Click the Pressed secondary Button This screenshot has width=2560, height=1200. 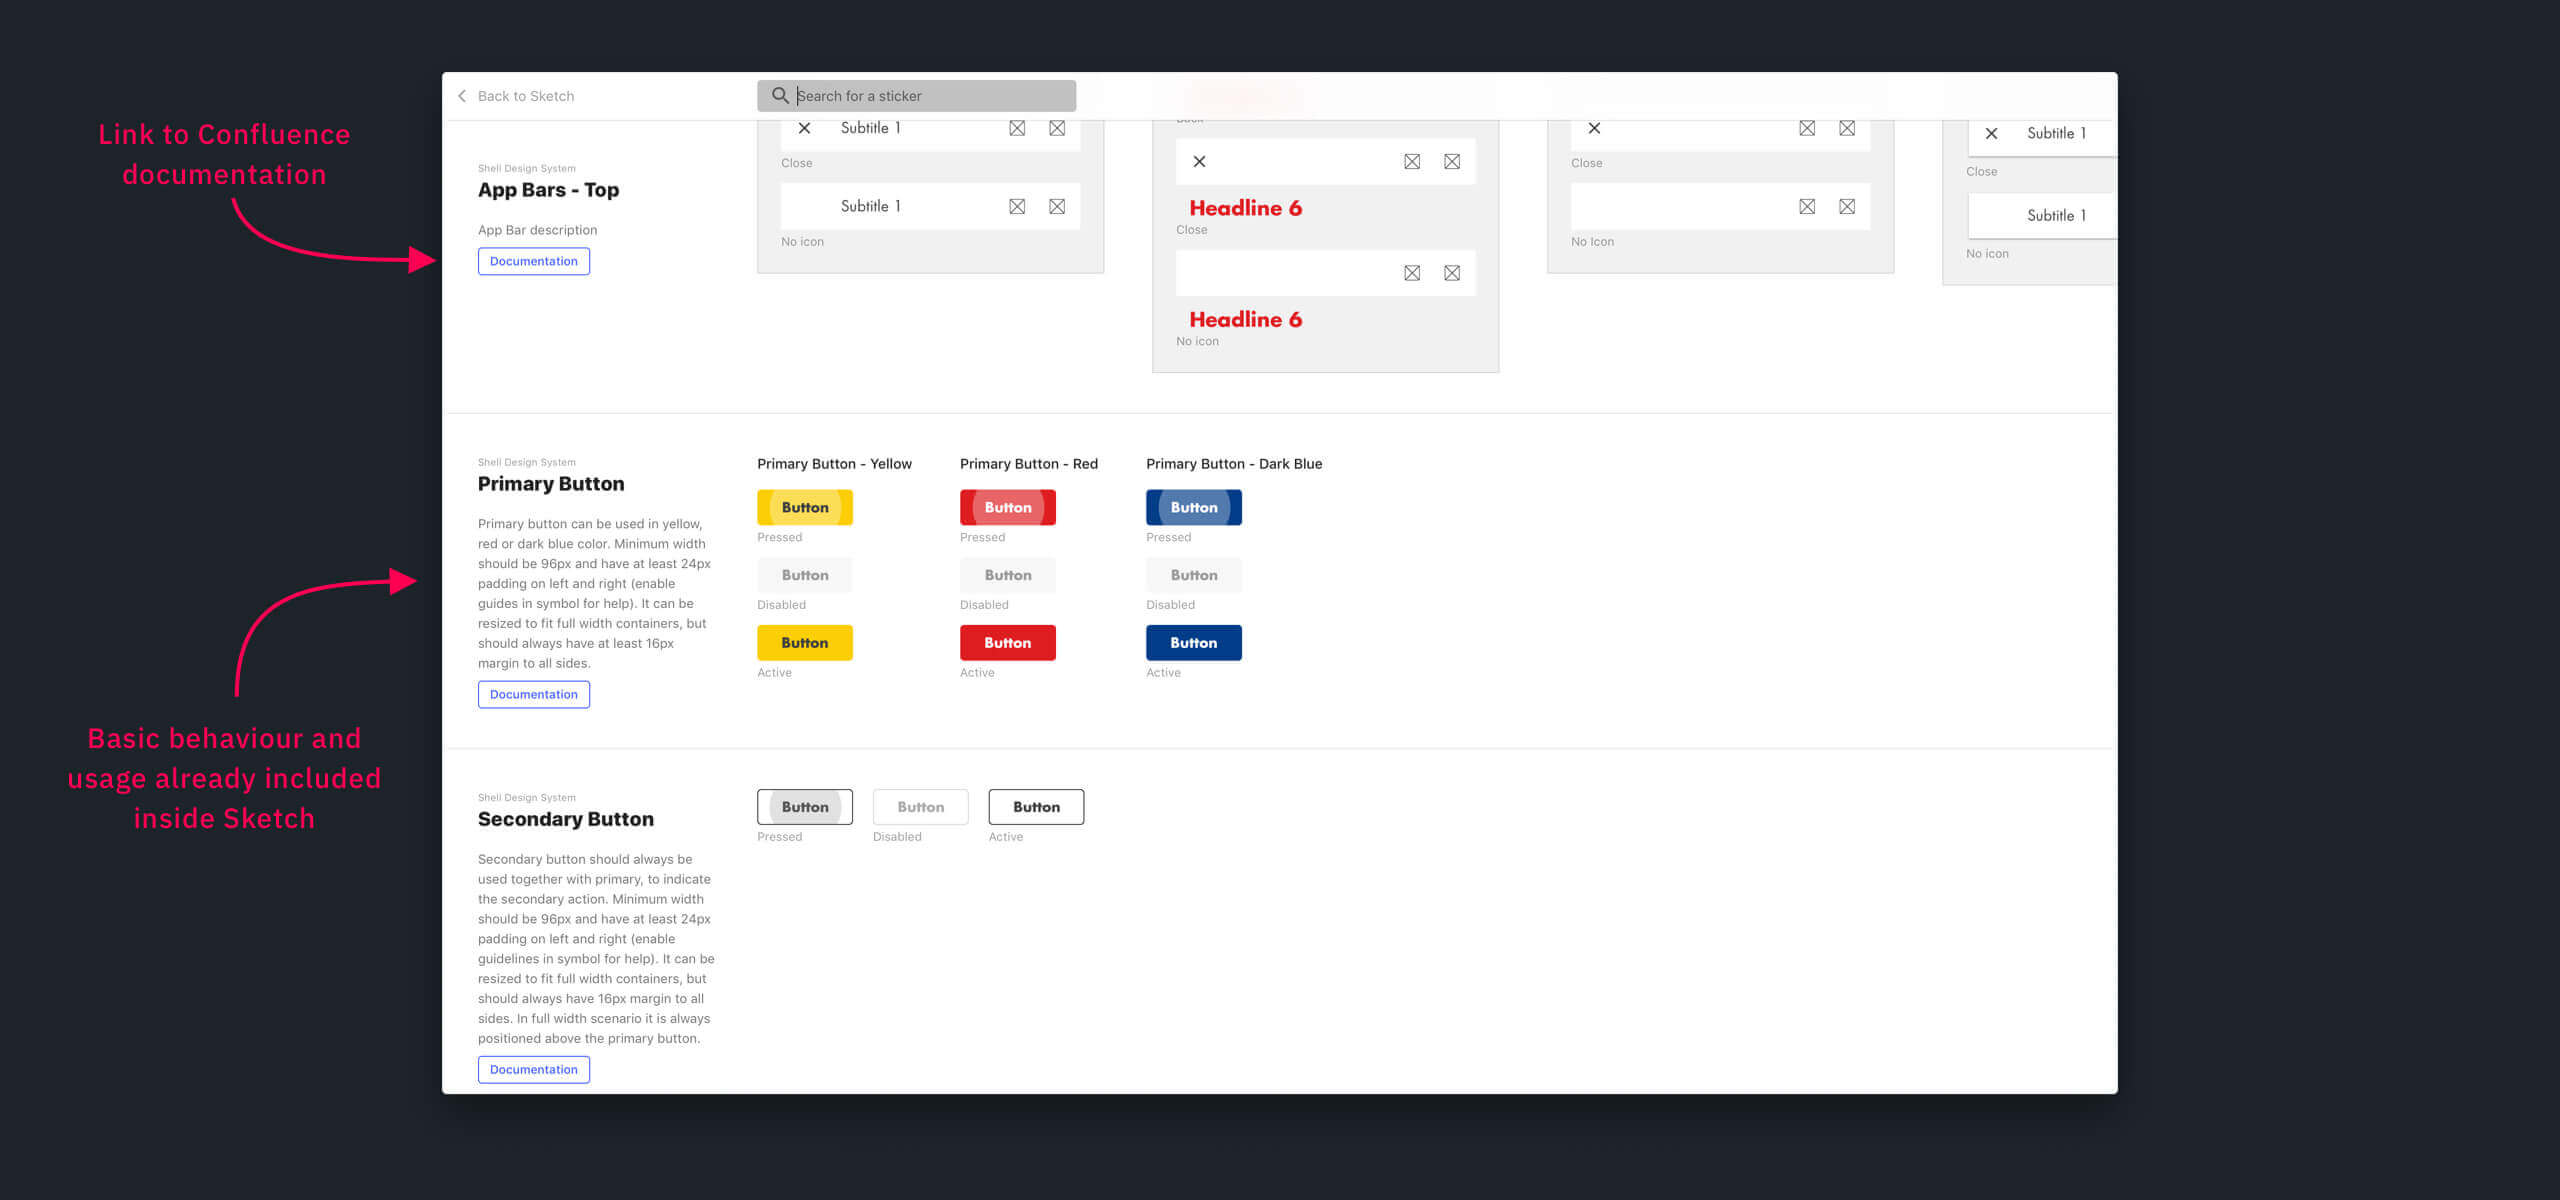point(804,806)
